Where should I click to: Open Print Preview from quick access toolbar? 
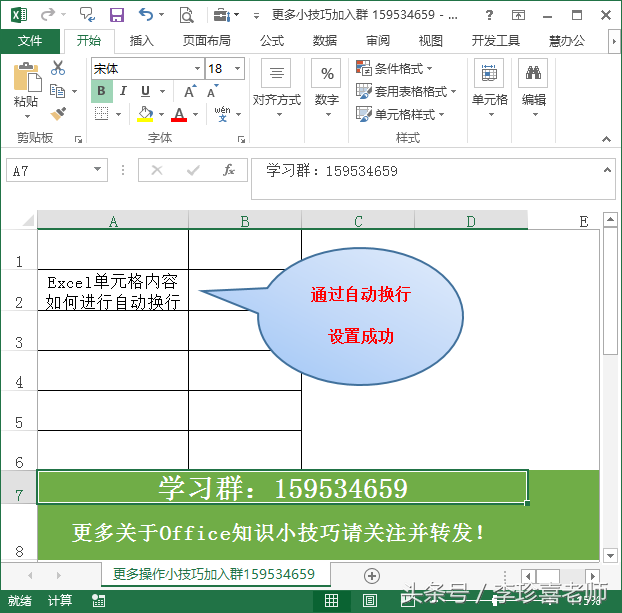coord(186,15)
